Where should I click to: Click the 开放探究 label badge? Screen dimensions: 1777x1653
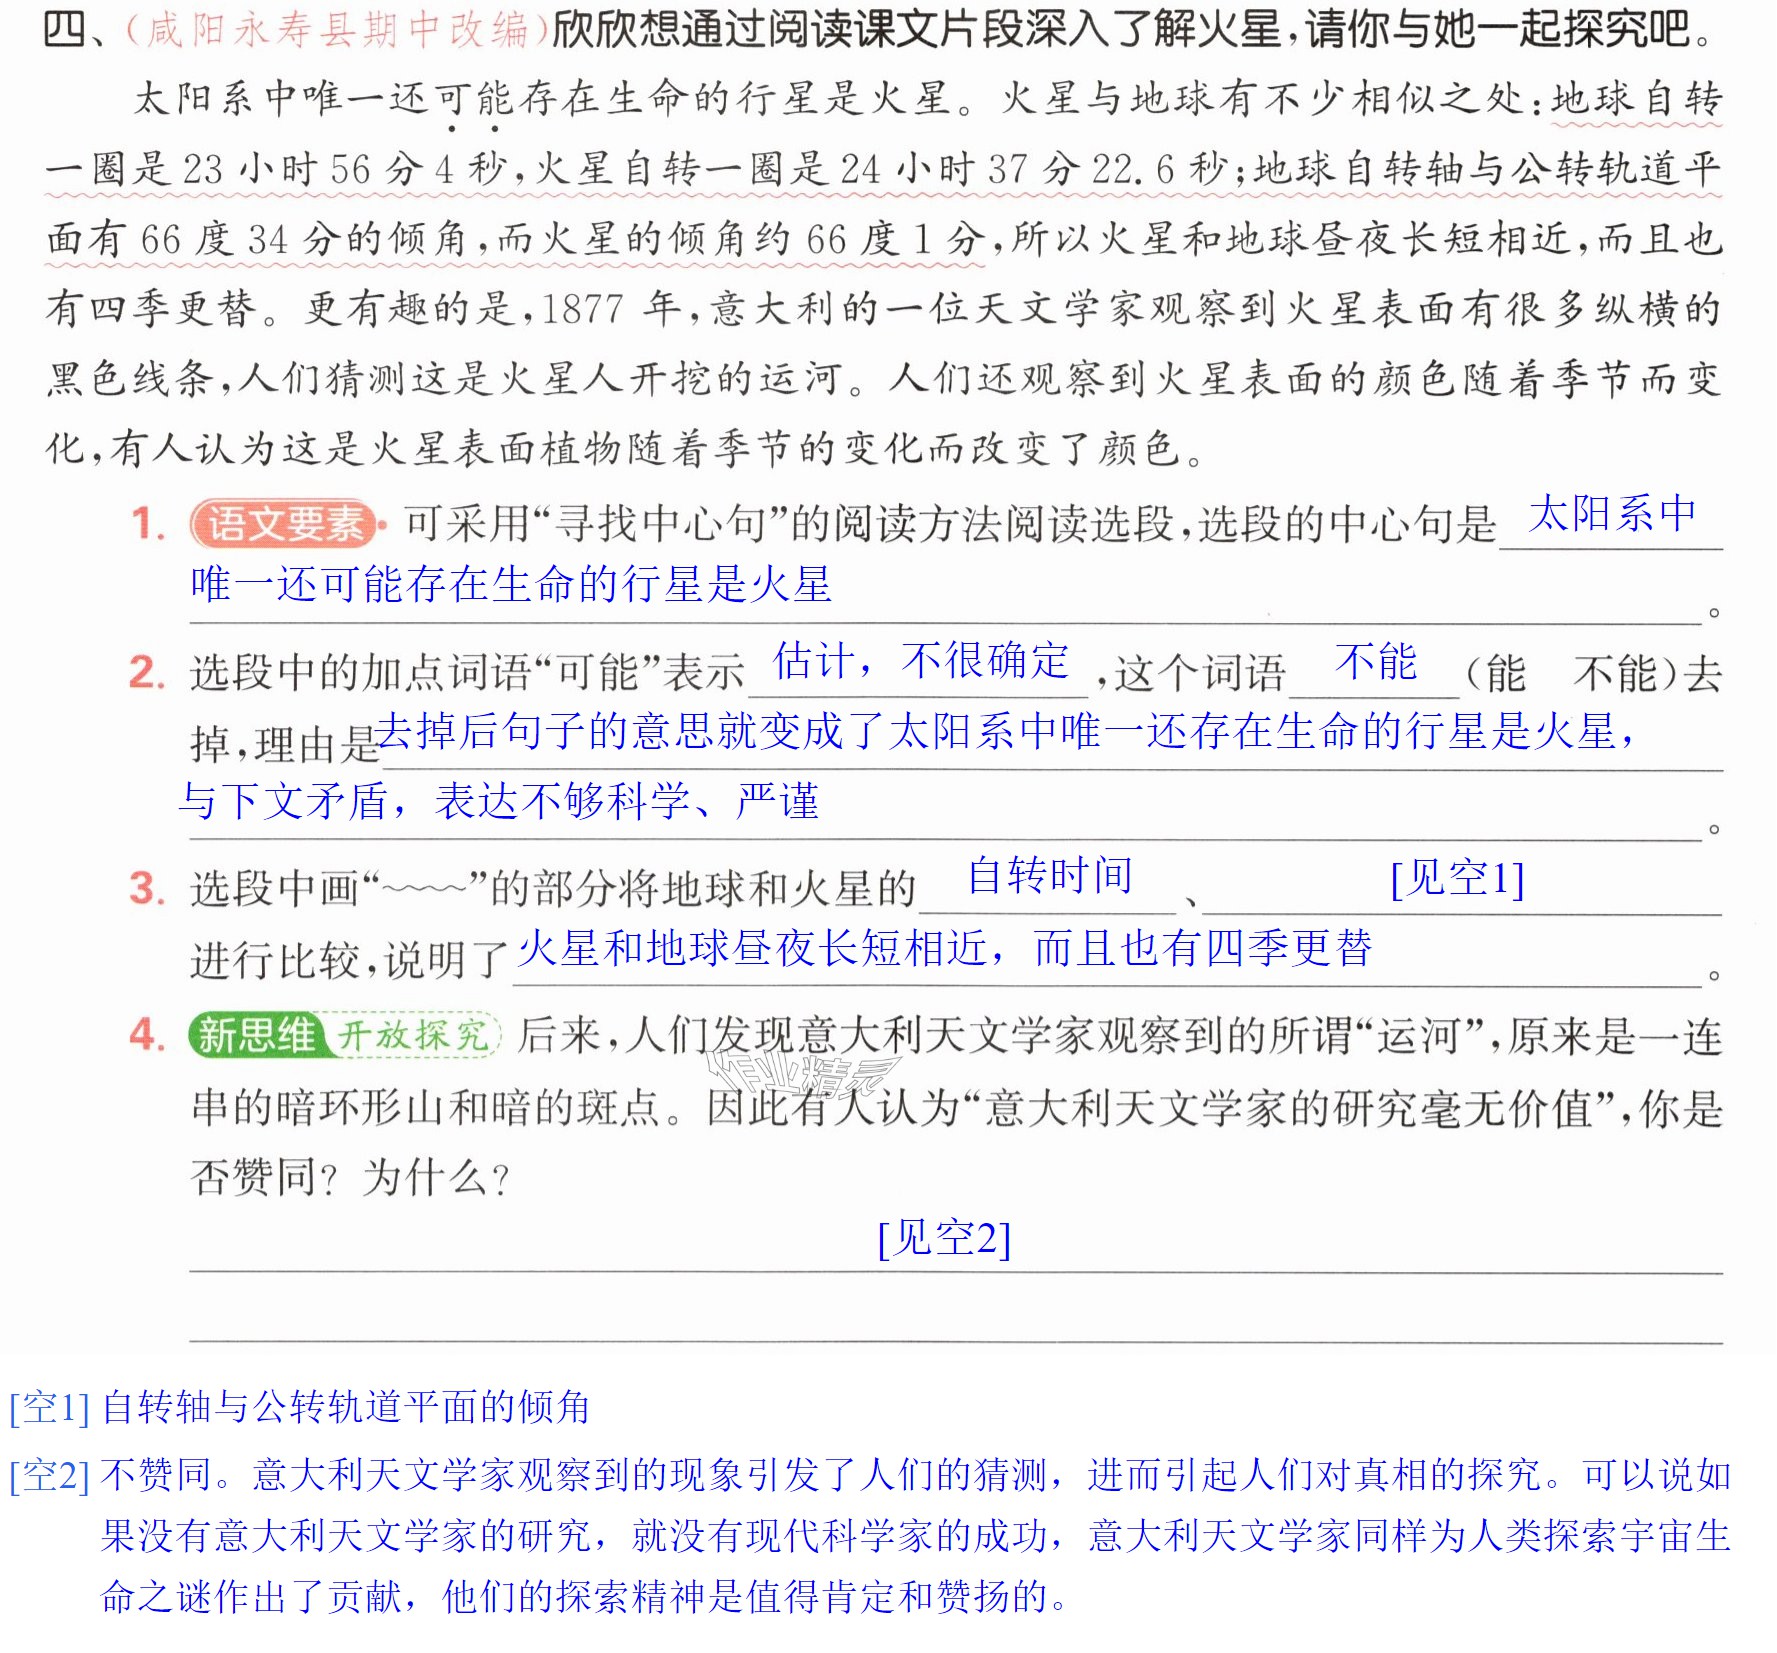coord(414,1035)
